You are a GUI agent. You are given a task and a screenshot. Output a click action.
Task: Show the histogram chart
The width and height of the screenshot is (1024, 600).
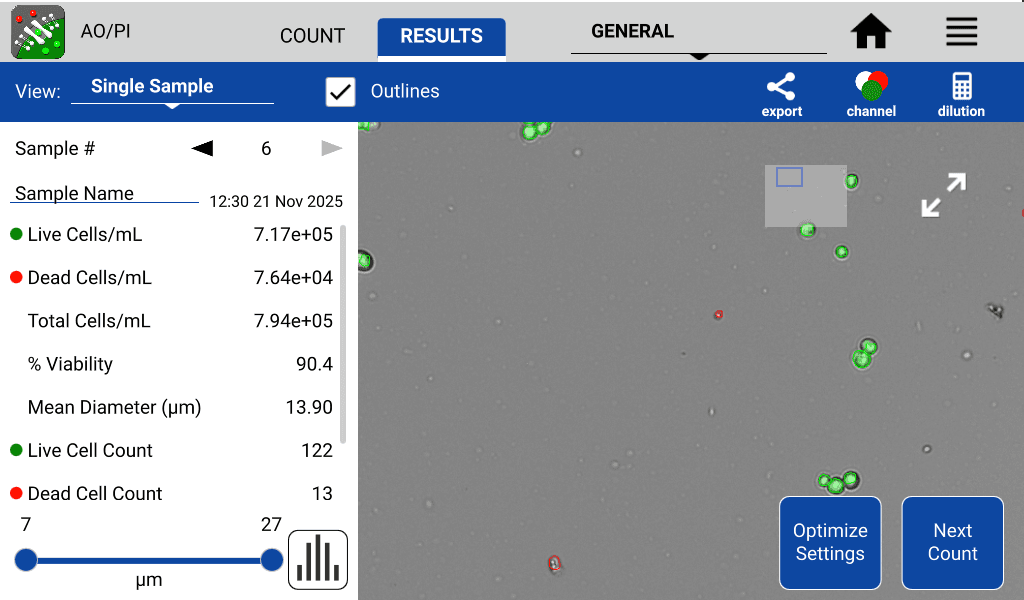tap(318, 560)
